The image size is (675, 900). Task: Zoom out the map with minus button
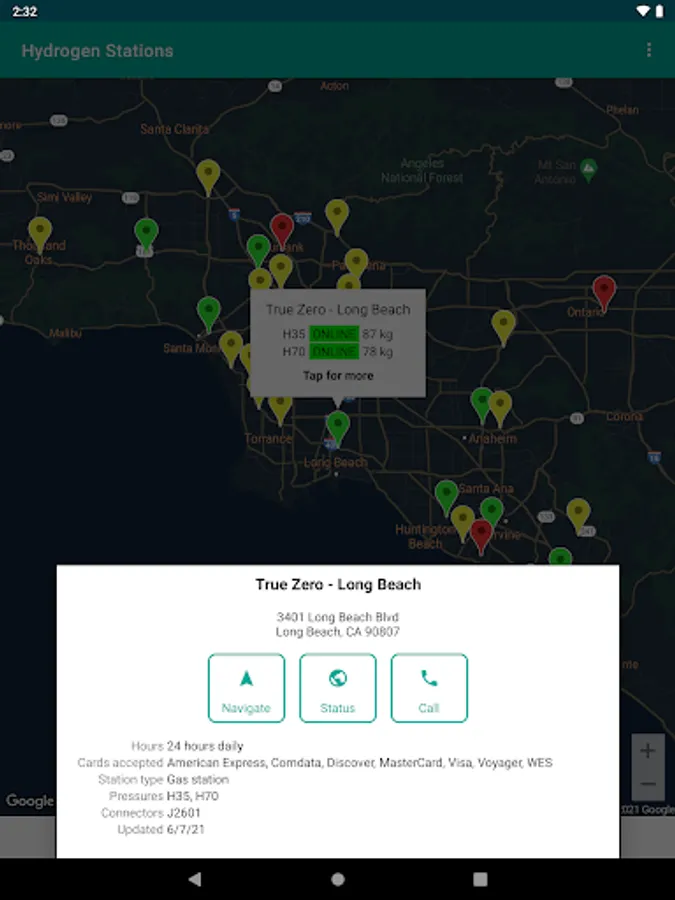(x=647, y=783)
